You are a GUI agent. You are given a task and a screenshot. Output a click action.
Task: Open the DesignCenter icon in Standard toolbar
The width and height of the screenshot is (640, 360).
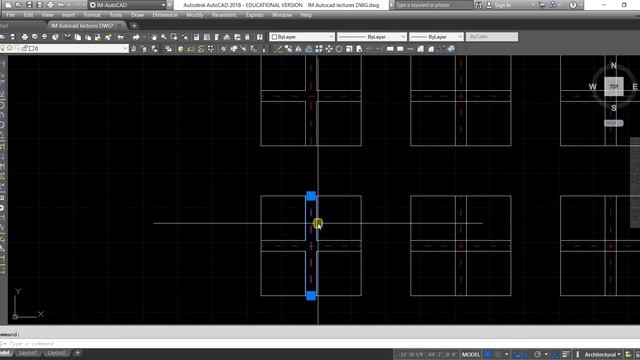[x=207, y=37]
